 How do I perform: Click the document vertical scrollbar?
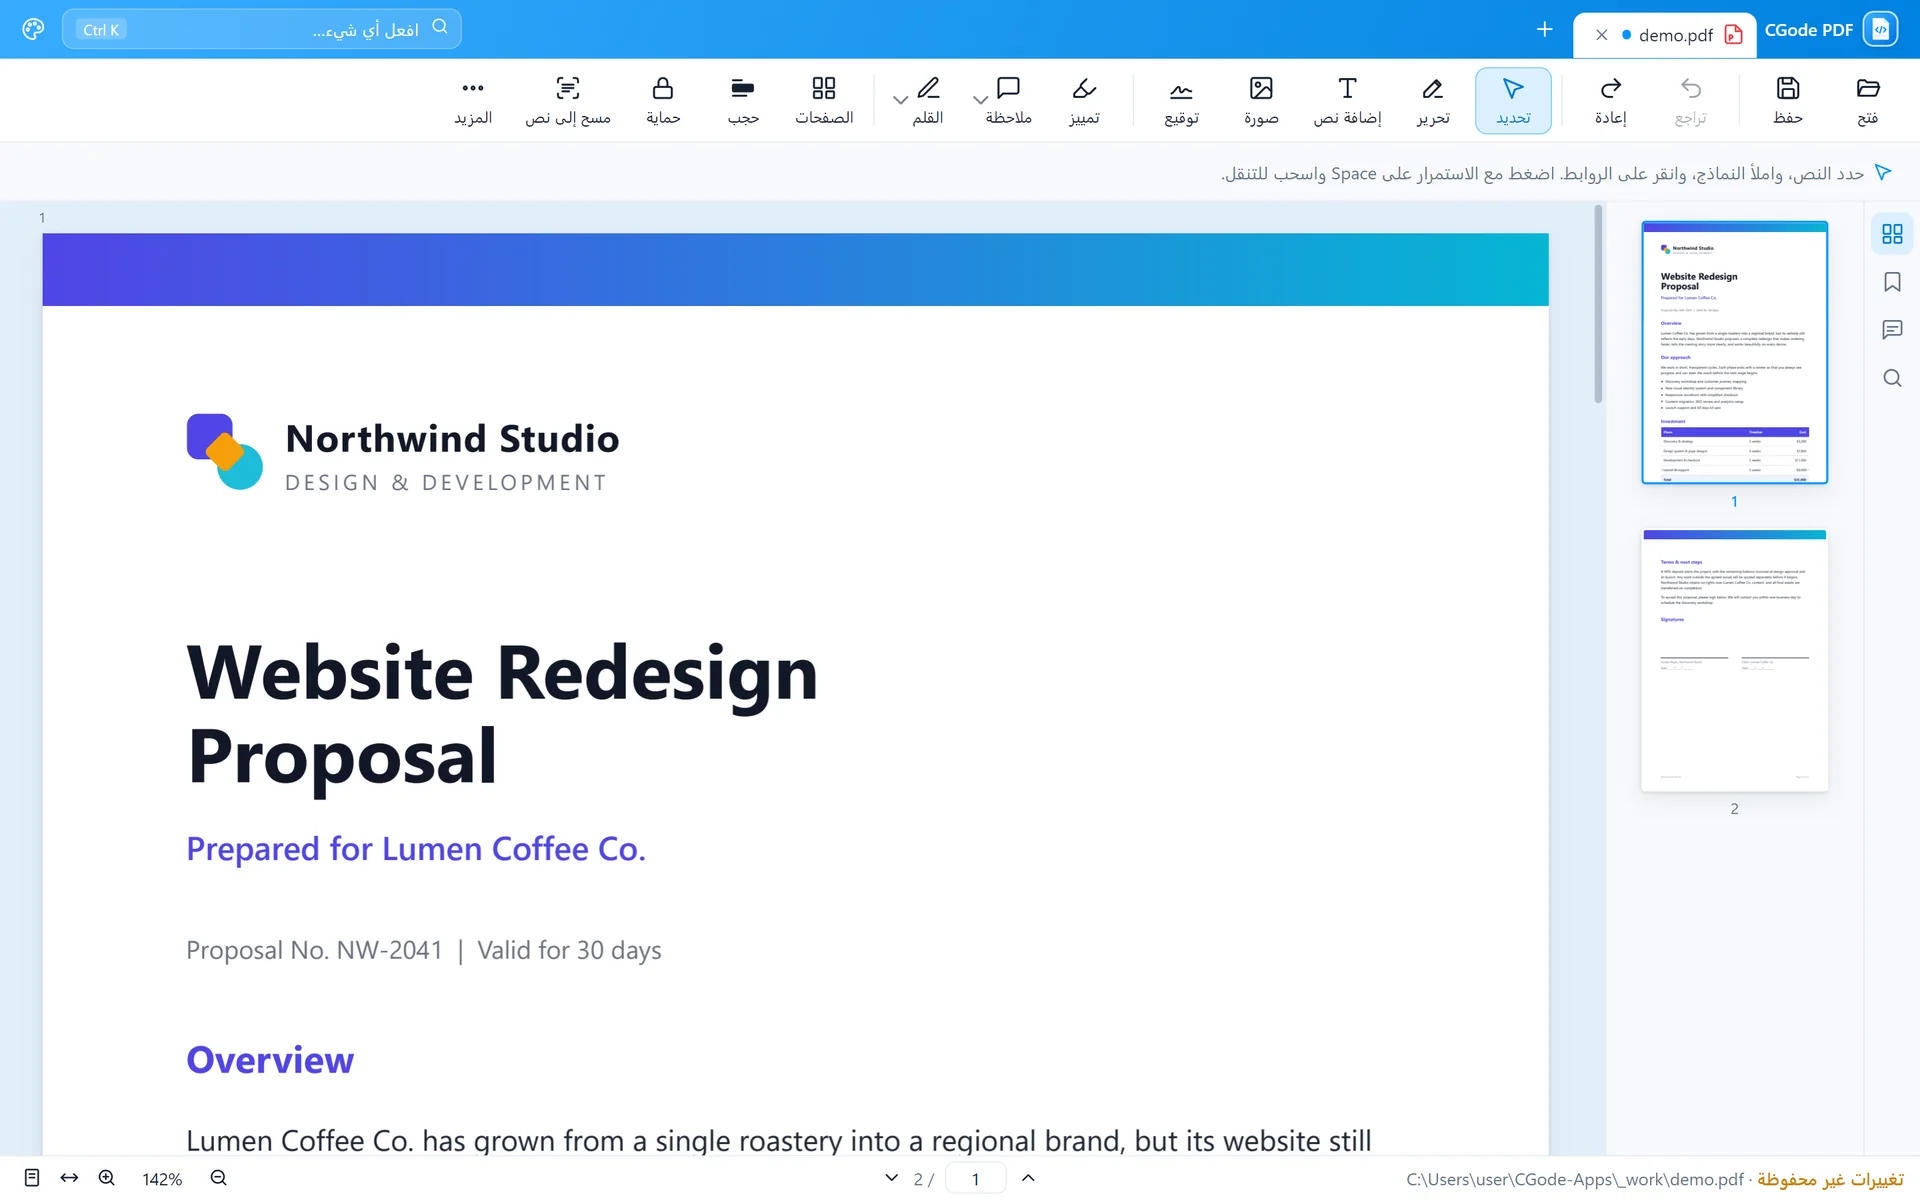pos(1598,304)
